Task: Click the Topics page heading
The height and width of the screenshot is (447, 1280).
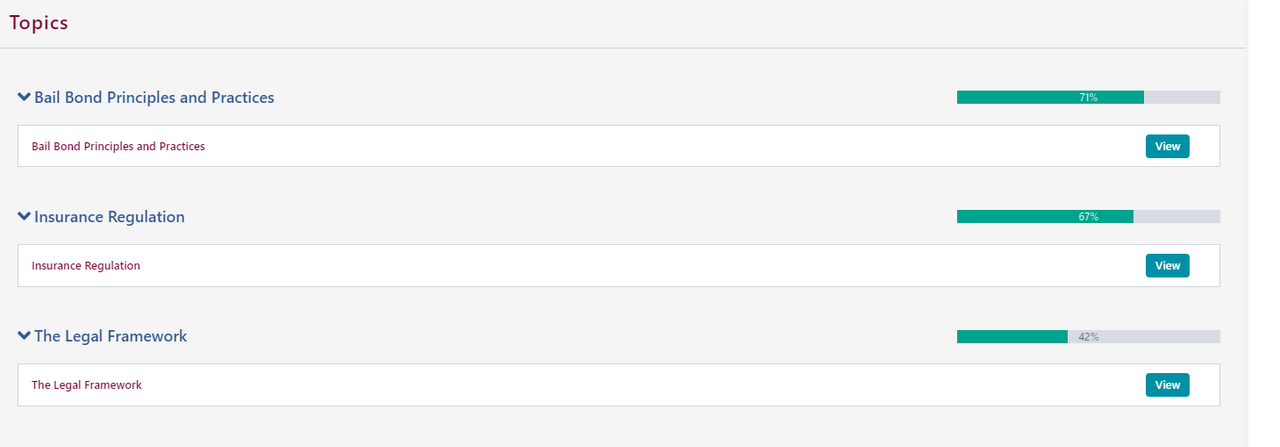Action: (39, 23)
